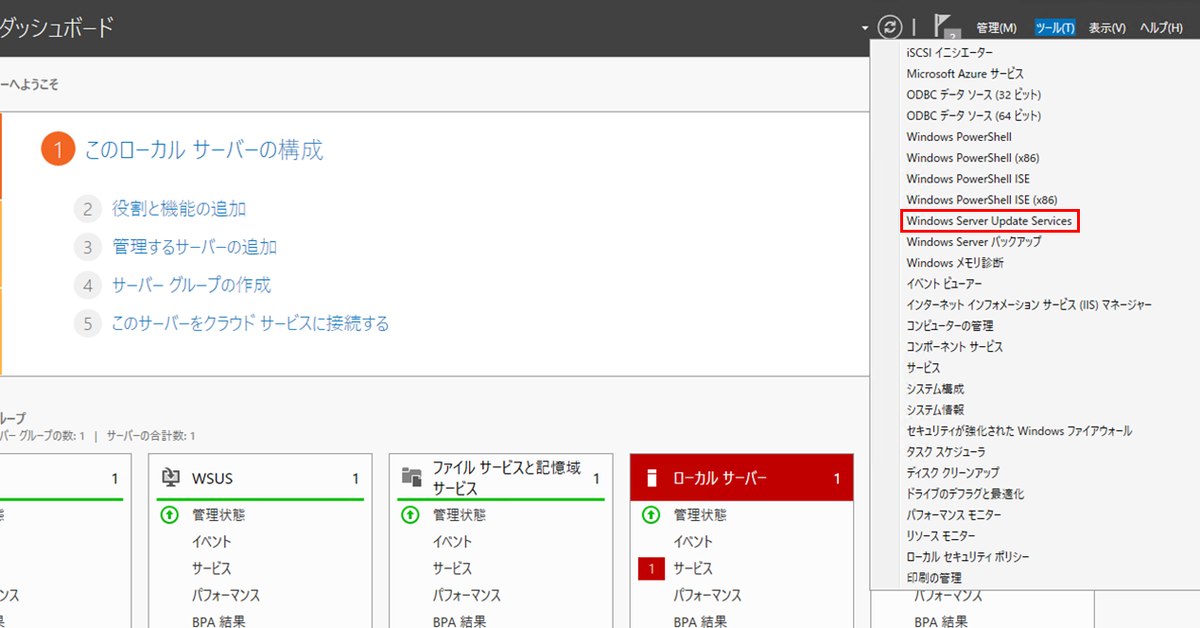This screenshot has height=628, width=1200.
Task: Click イベント in File Services tile
Action: [452, 541]
